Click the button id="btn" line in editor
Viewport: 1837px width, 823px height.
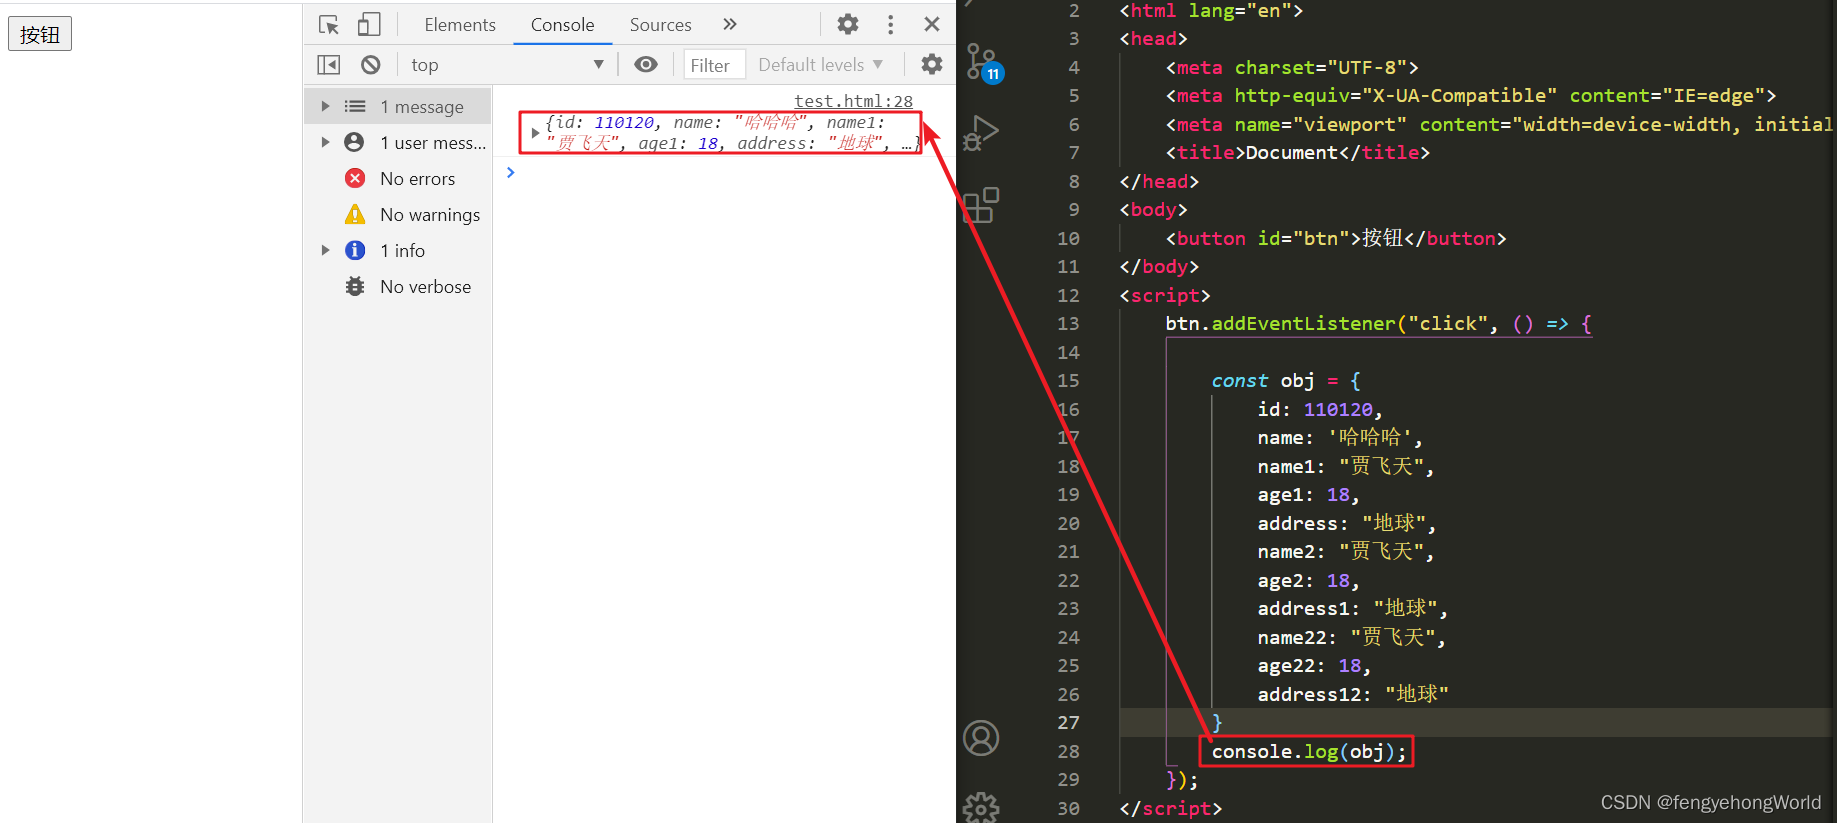[x=1335, y=238]
